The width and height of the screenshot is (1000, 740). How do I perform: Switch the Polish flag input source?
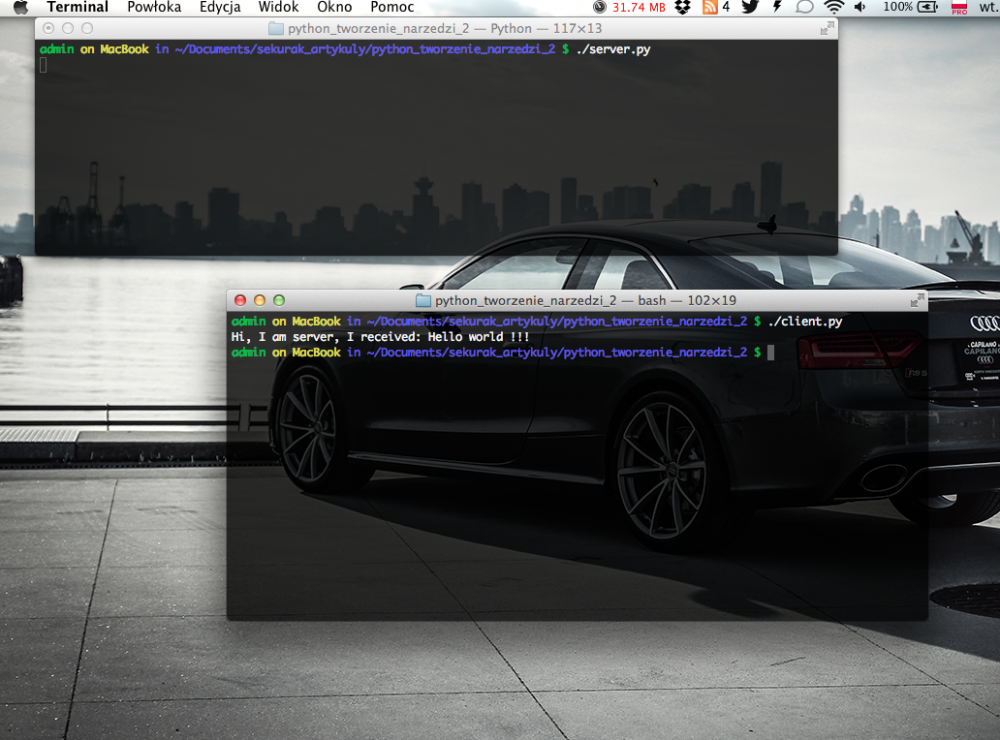click(958, 7)
